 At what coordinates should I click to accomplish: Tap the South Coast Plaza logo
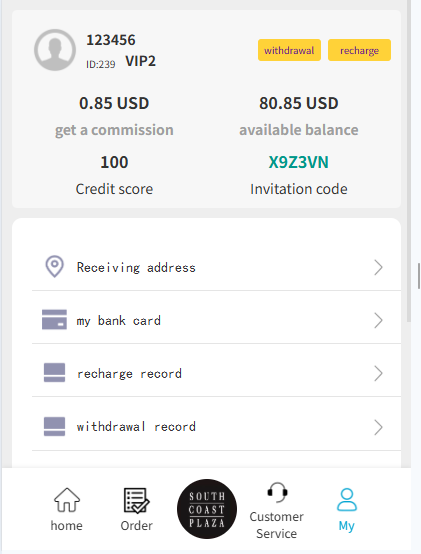coord(207,509)
